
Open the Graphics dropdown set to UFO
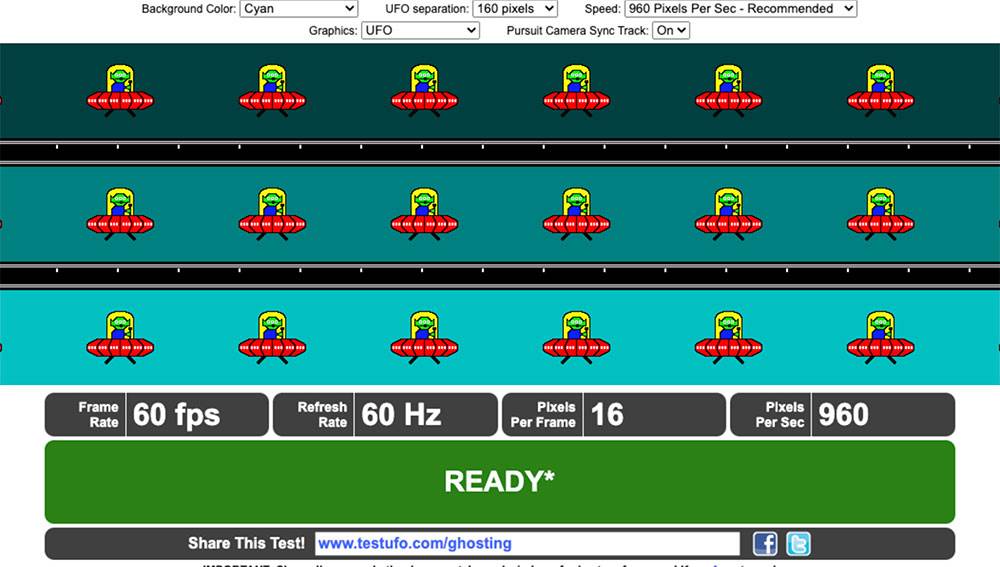pyautogui.click(x=420, y=31)
